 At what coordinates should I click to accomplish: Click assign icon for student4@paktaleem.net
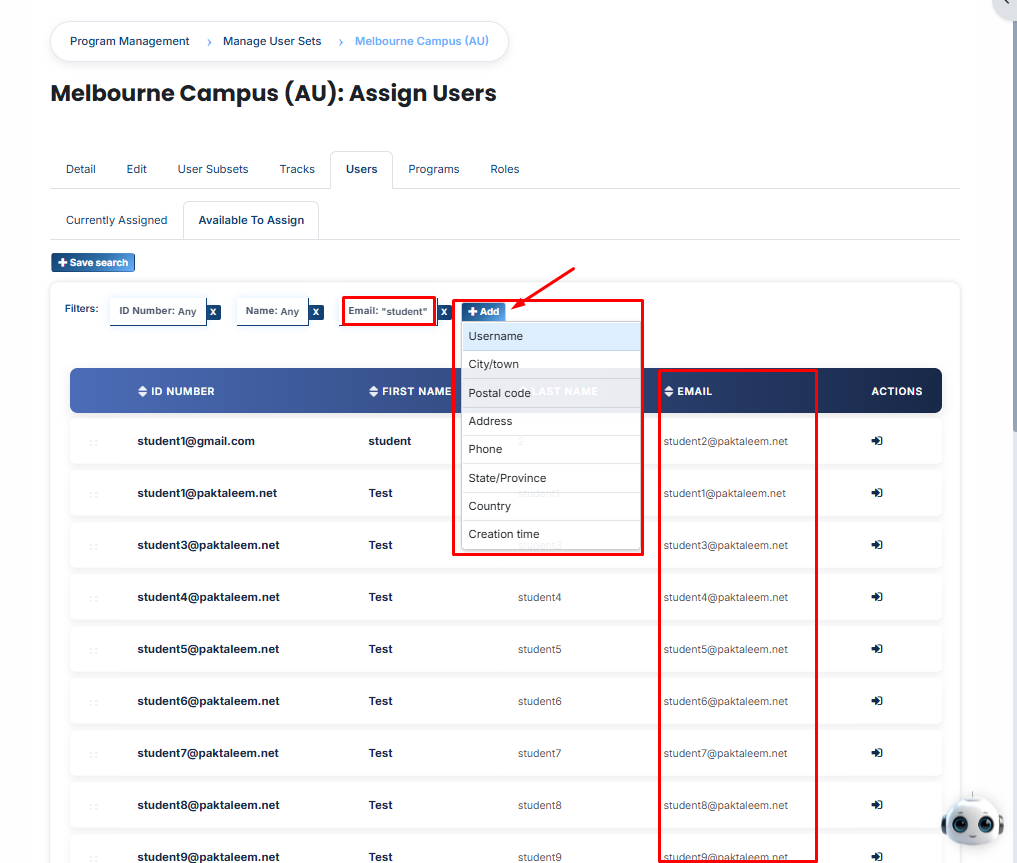pos(877,597)
